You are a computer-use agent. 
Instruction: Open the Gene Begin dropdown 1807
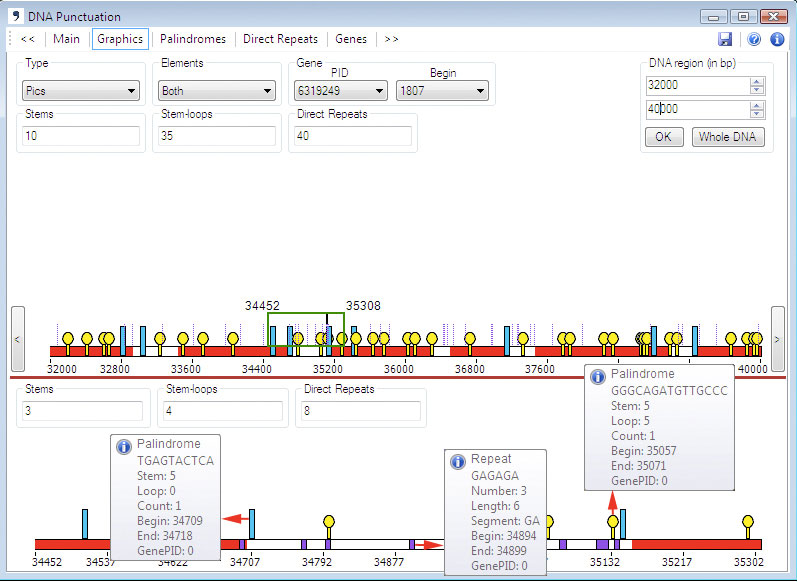(442, 91)
